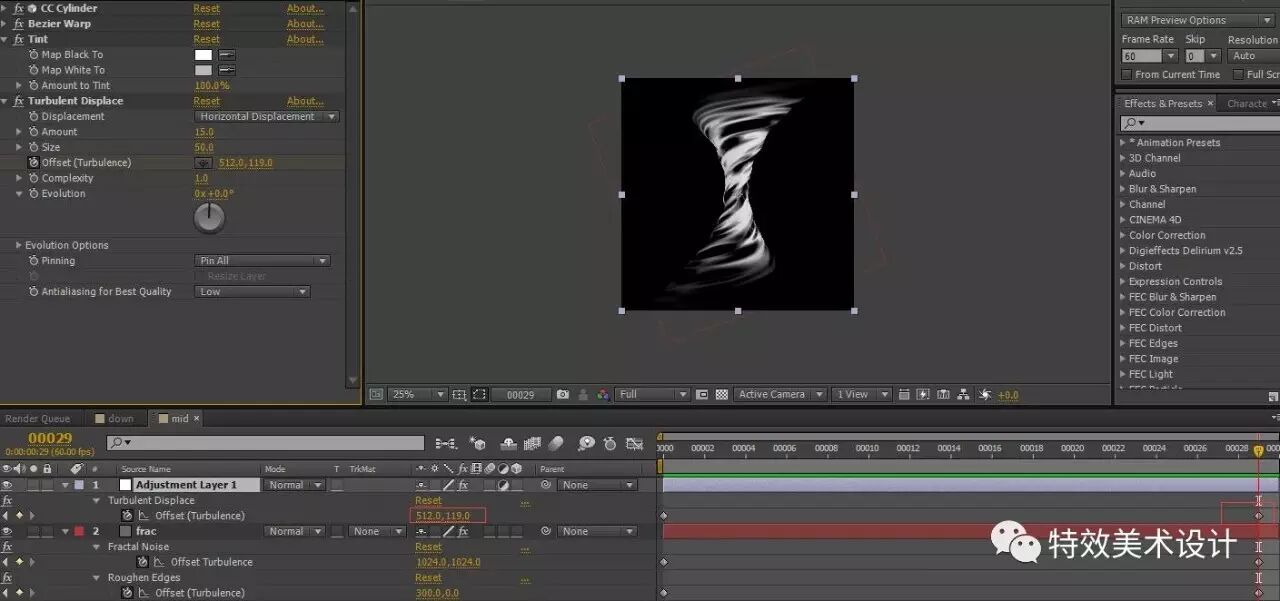Viewport: 1280px width, 601px height.
Task: Switch to the Render Queue tab
Action: pos(40,418)
